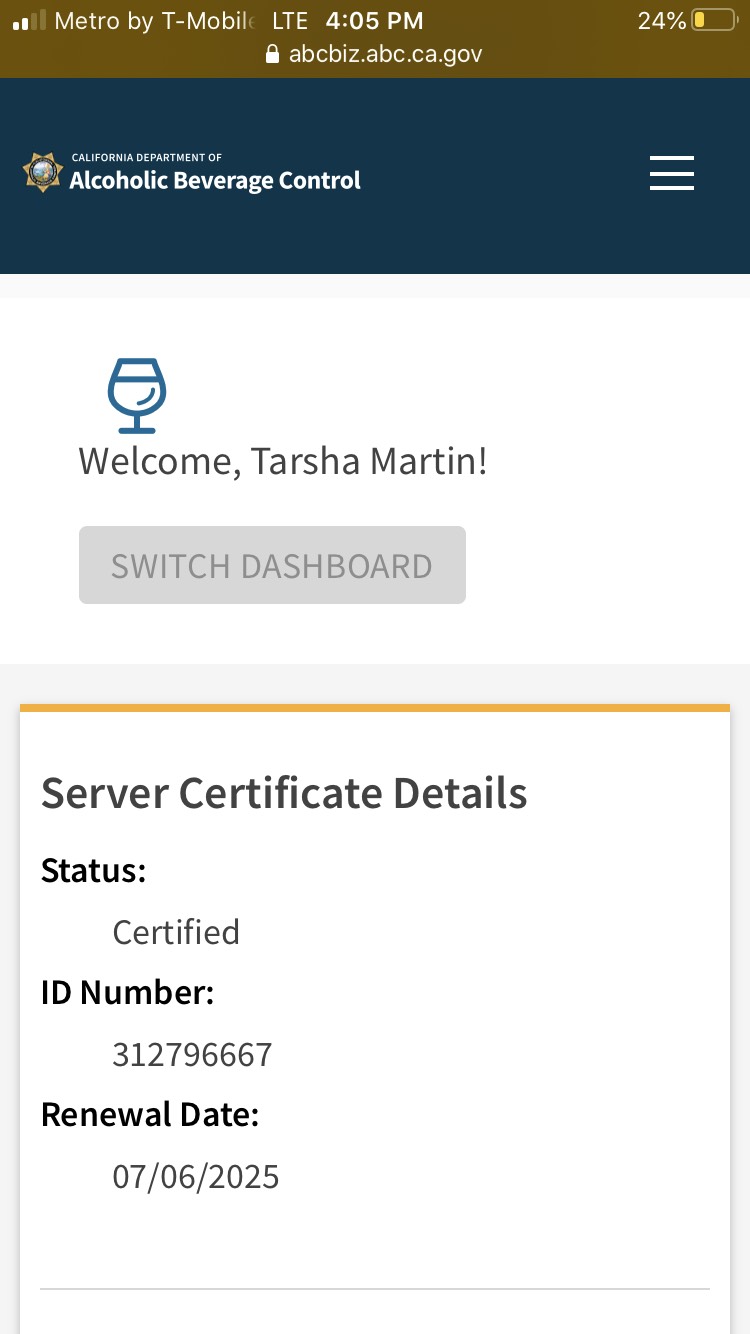Tap the padlock icon in address bar

(x=272, y=54)
